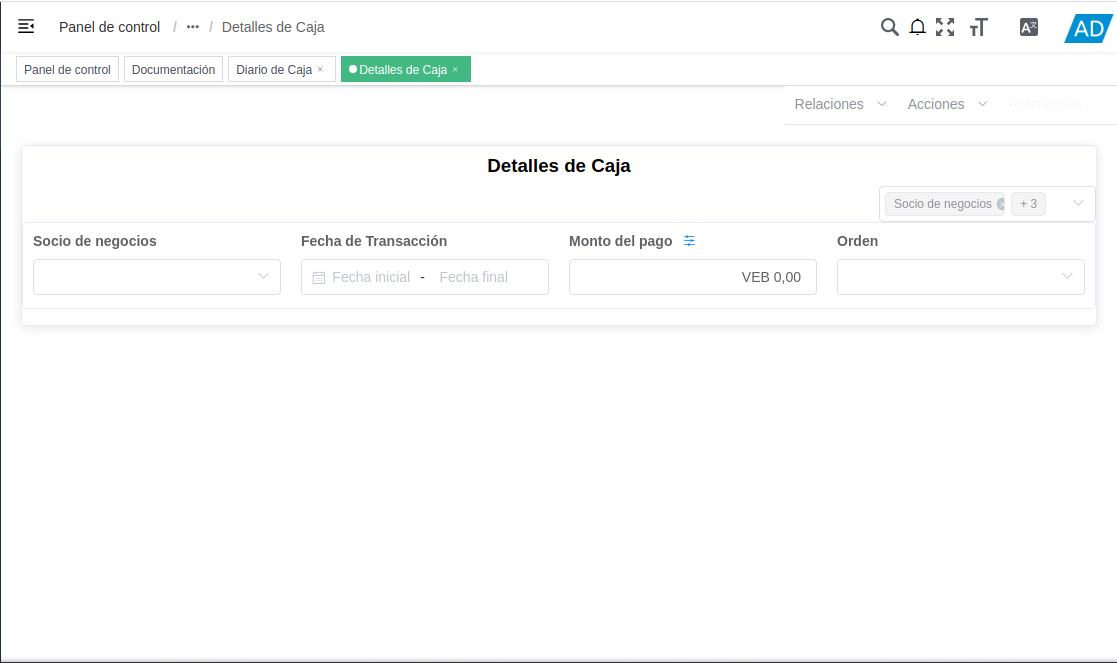Open the notifications bell
The width and height of the screenshot is (1117, 663).
pos(917,27)
